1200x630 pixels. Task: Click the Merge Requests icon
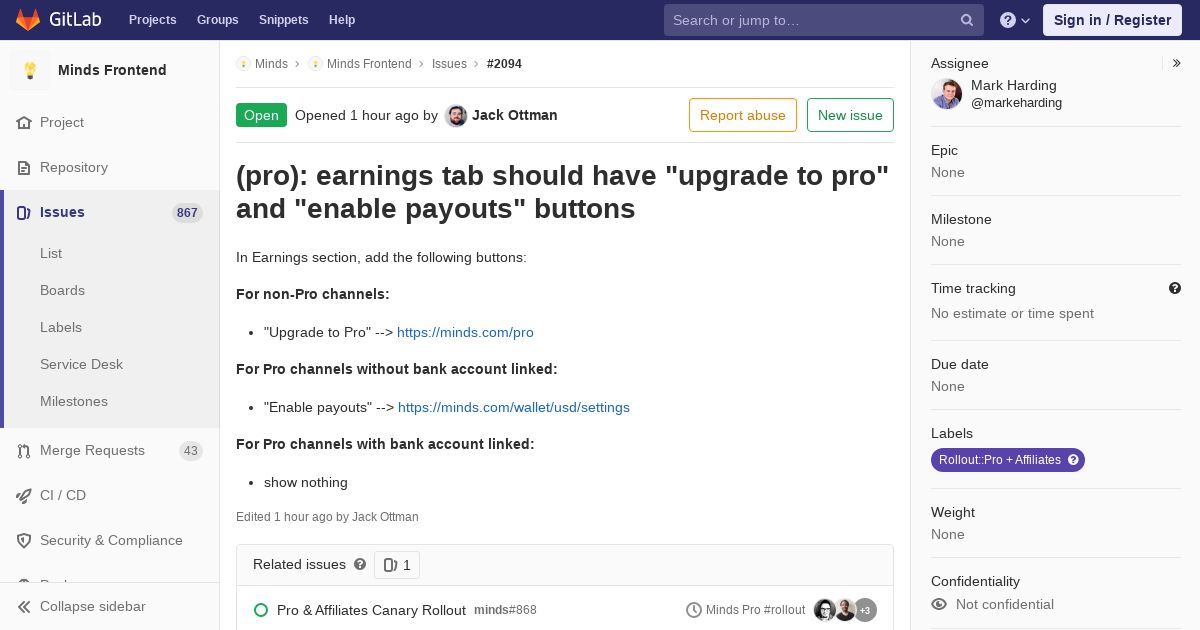coord(24,451)
